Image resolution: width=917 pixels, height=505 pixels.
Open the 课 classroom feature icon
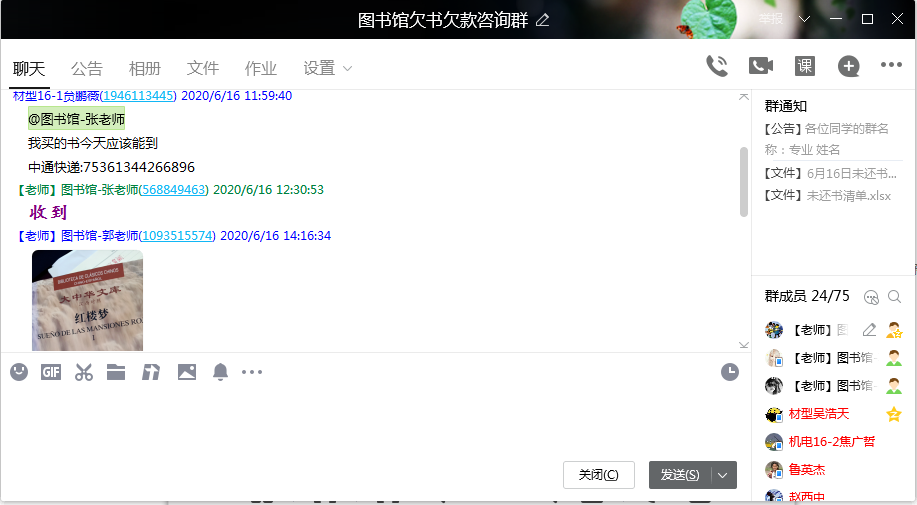tap(805, 66)
